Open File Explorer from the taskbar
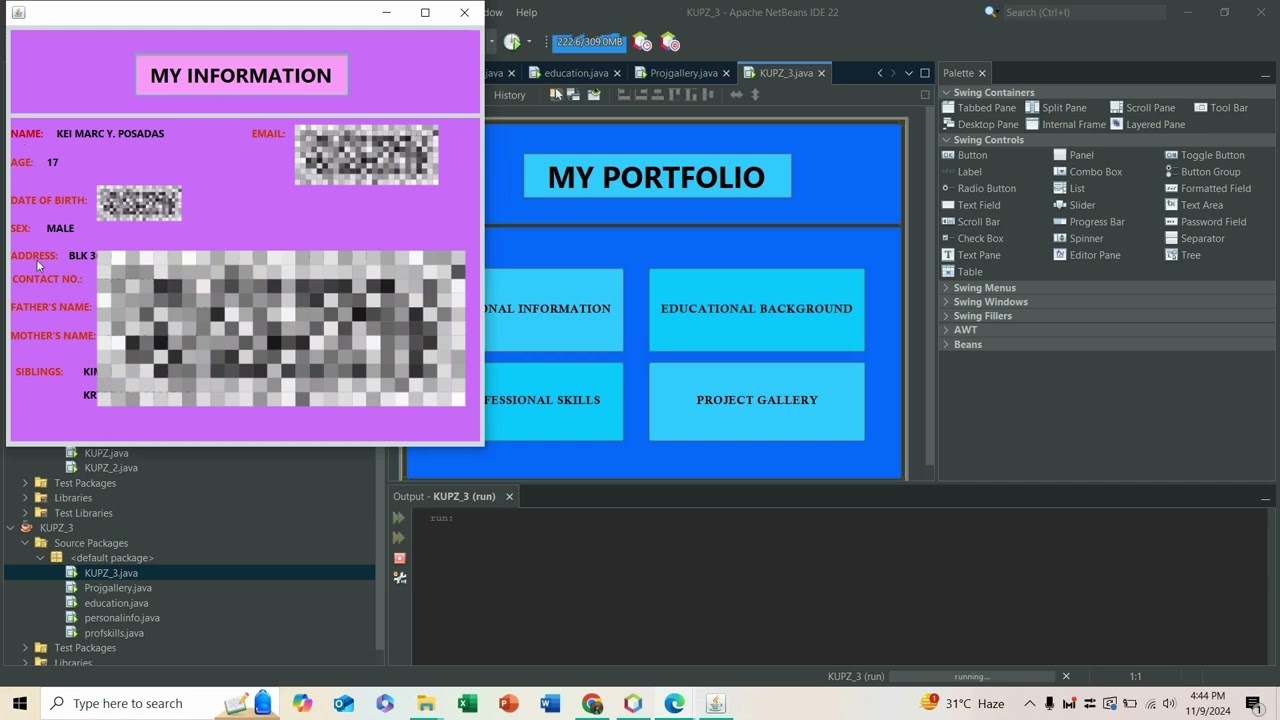This screenshot has width=1280, height=720. (426, 703)
